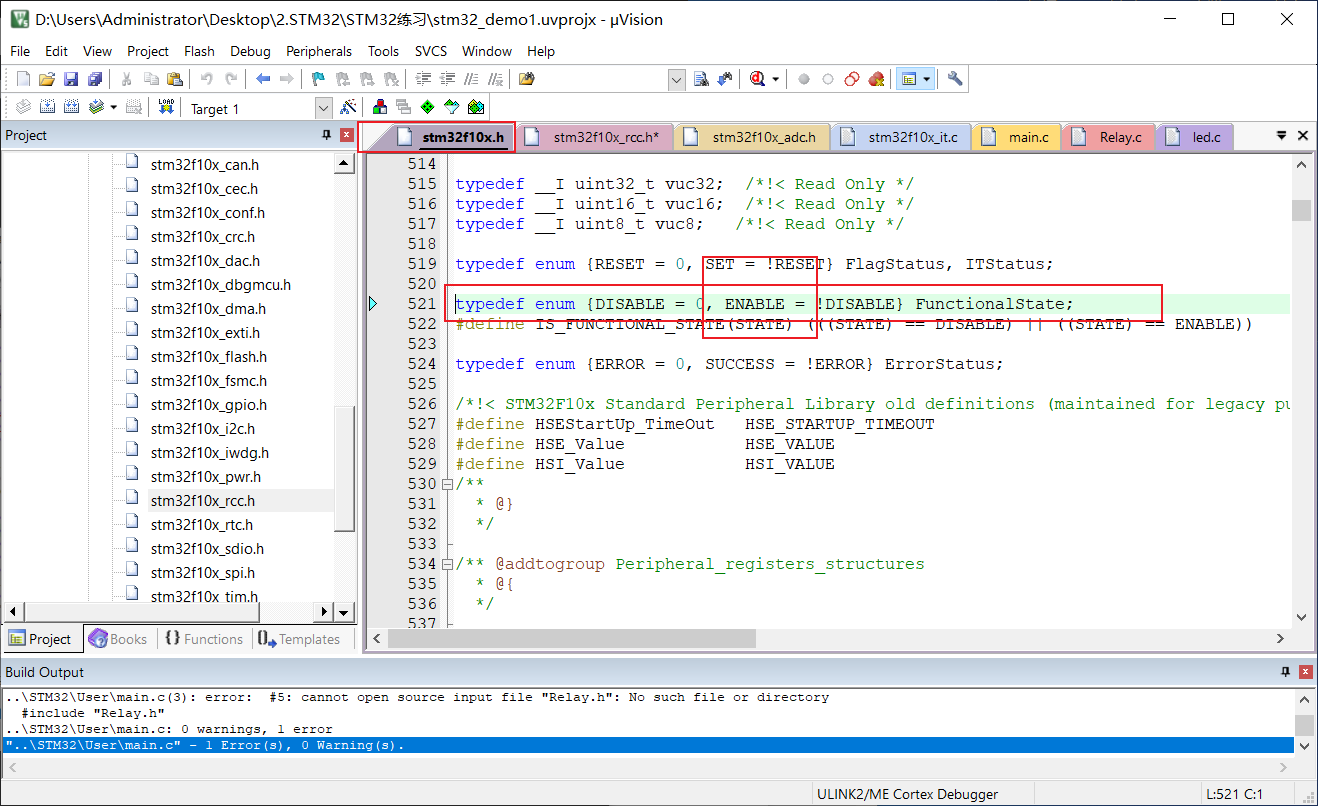Click the Indent selection icon

423,79
